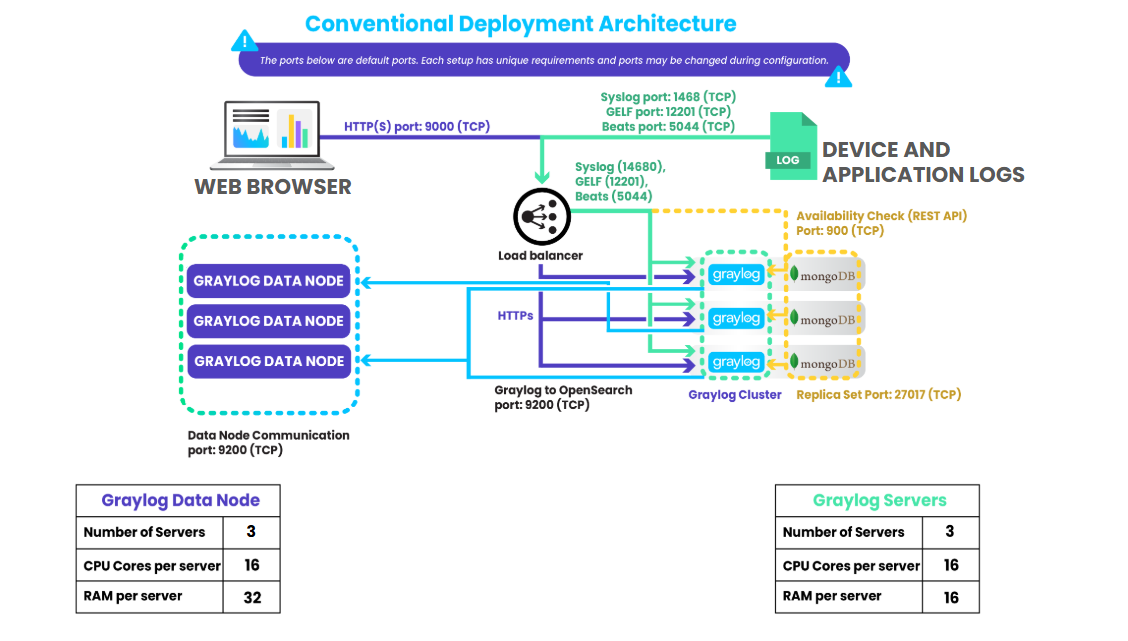Click the Syslog (14680) label
Viewport: 1128px width, 641px height.
pyautogui.click(x=620, y=167)
